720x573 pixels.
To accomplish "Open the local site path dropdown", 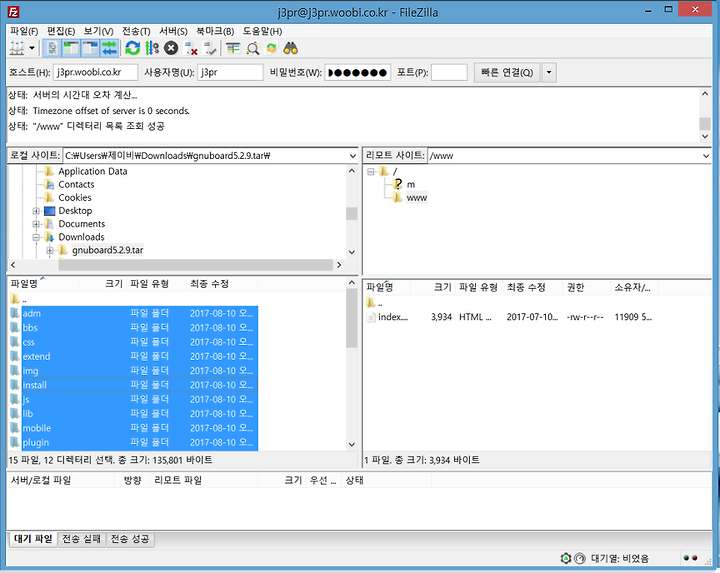I will [352, 156].
